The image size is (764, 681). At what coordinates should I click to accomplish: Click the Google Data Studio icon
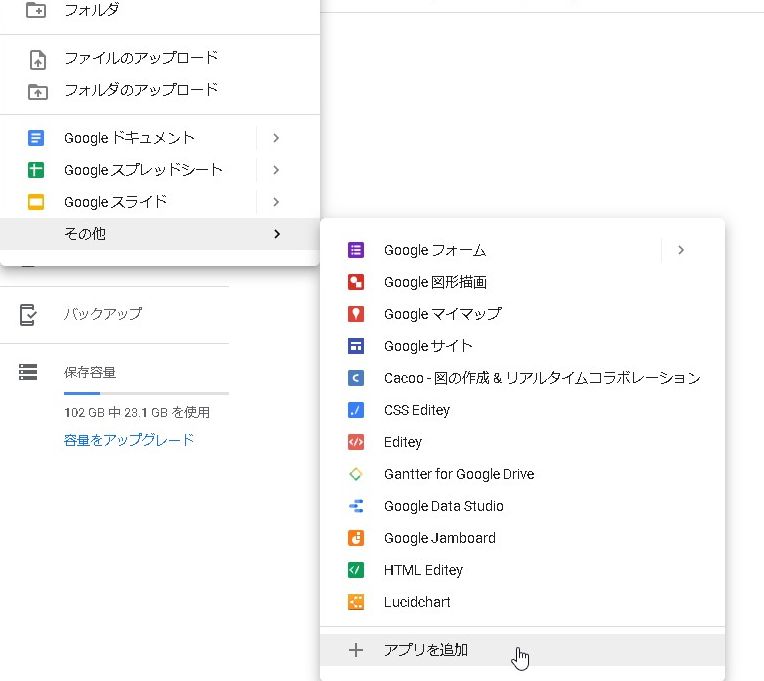(x=355, y=506)
